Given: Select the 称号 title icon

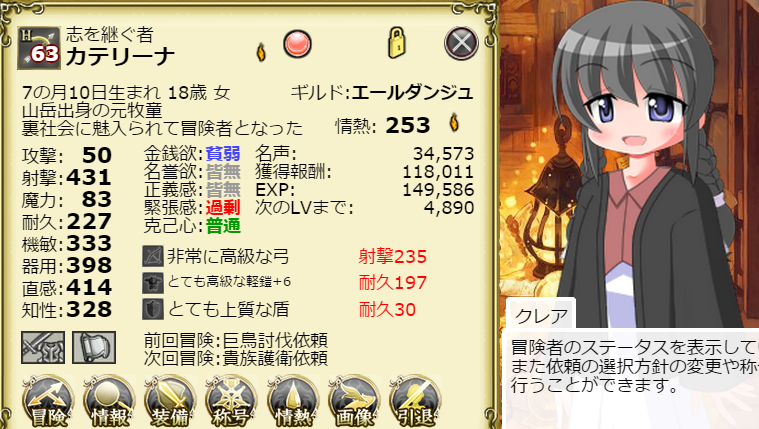Looking at the screenshot, I should 231,400.
